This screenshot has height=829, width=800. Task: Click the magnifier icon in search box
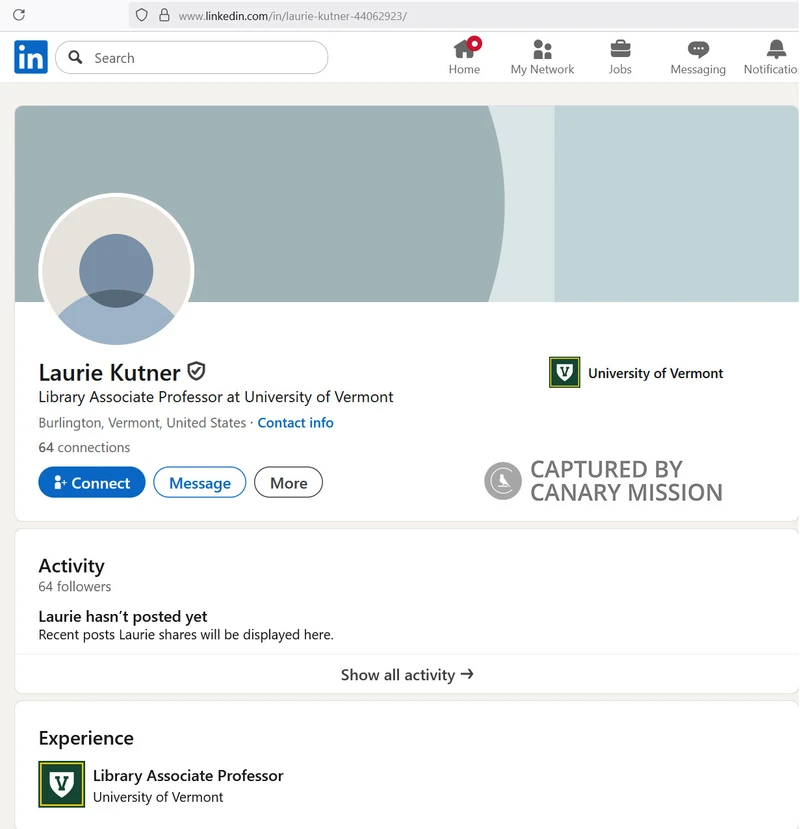[76, 57]
